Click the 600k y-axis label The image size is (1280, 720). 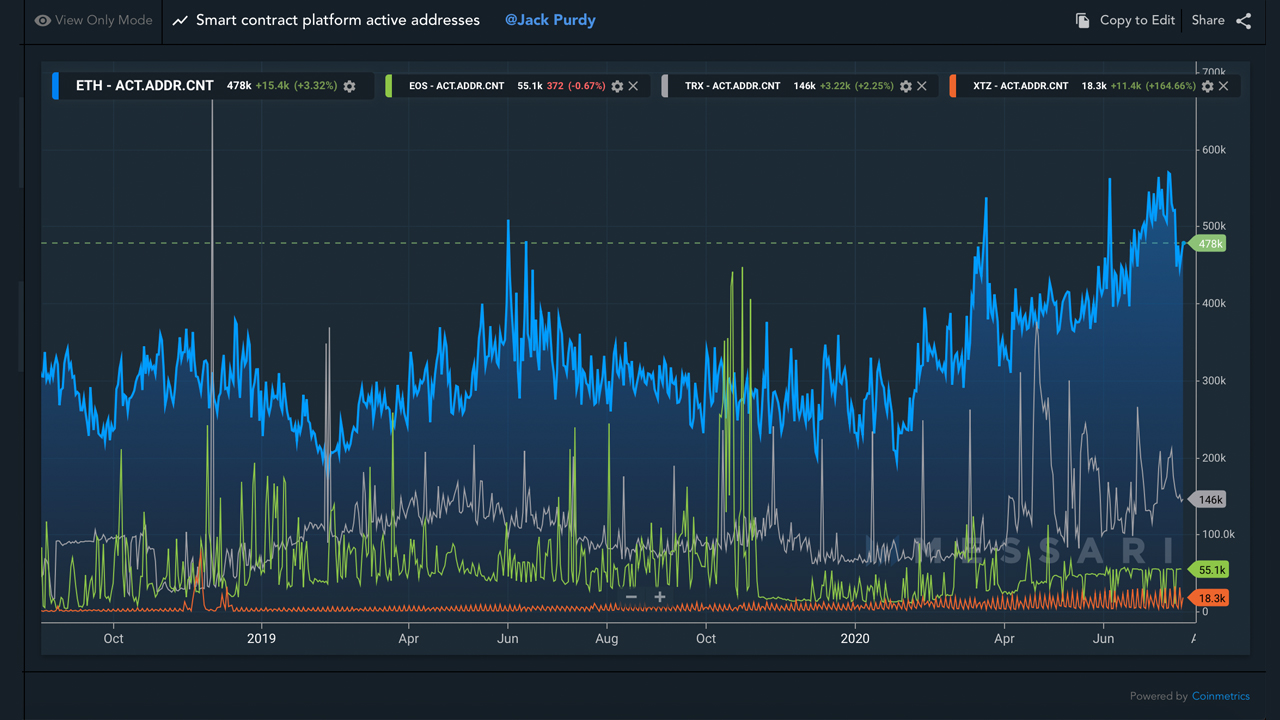click(1214, 150)
